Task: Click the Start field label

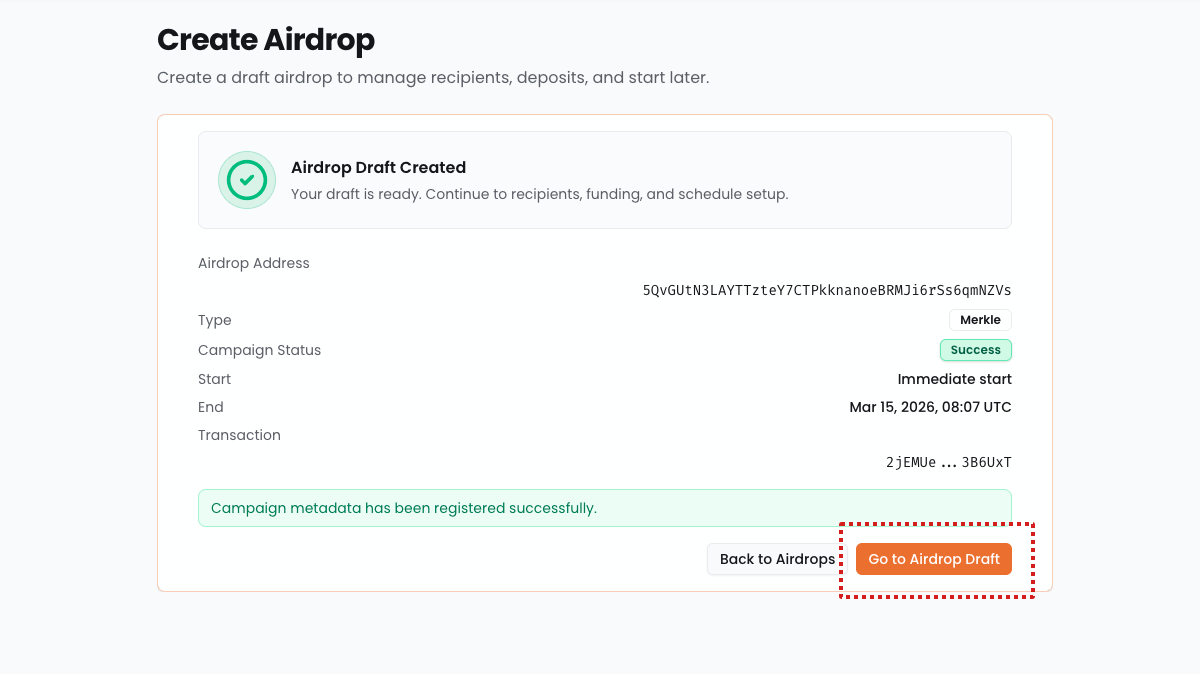Action: pyautogui.click(x=214, y=379)
